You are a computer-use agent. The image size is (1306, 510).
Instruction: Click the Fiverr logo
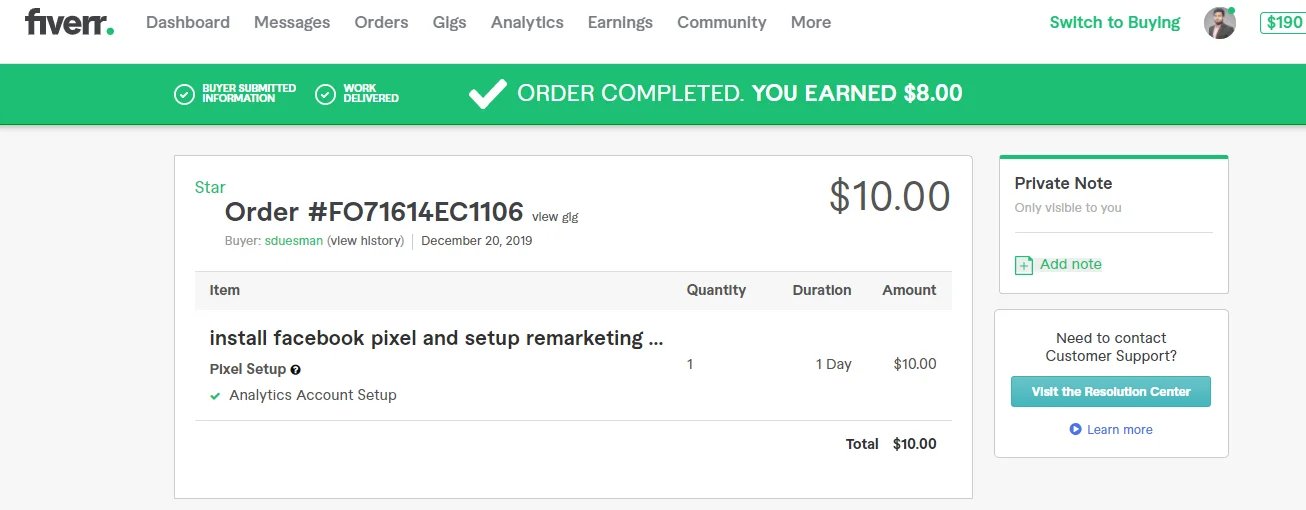tap(69, 22)
